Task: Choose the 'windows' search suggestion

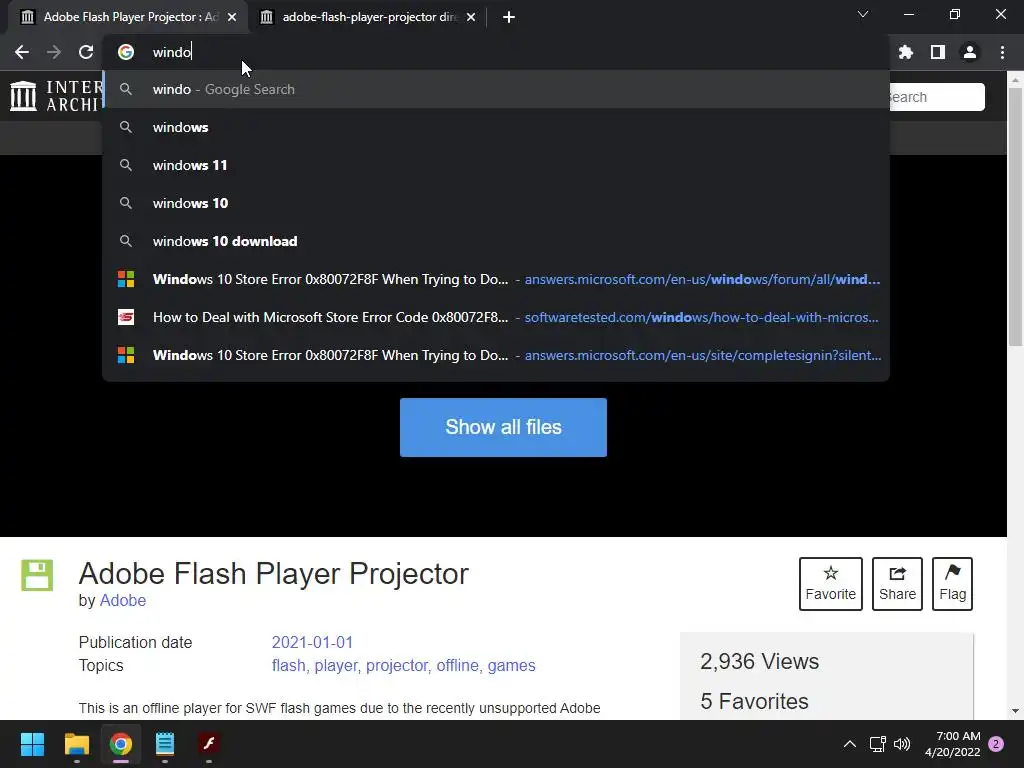Action: click(x=496, y=127)
